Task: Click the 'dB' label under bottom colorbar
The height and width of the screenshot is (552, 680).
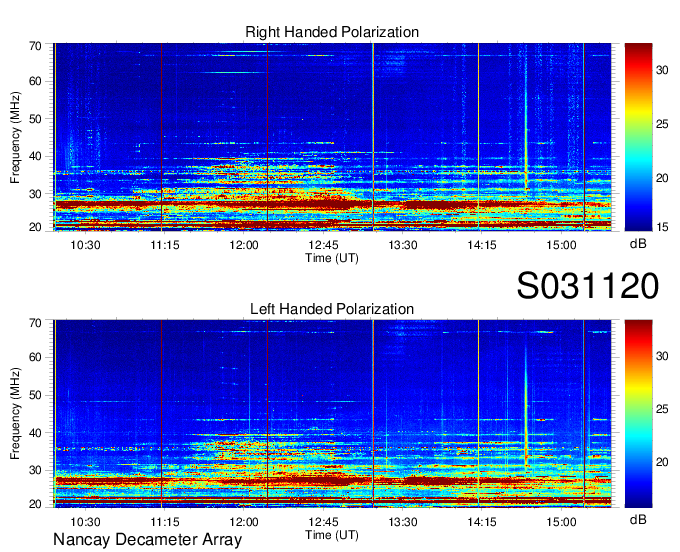Action: 638,519
